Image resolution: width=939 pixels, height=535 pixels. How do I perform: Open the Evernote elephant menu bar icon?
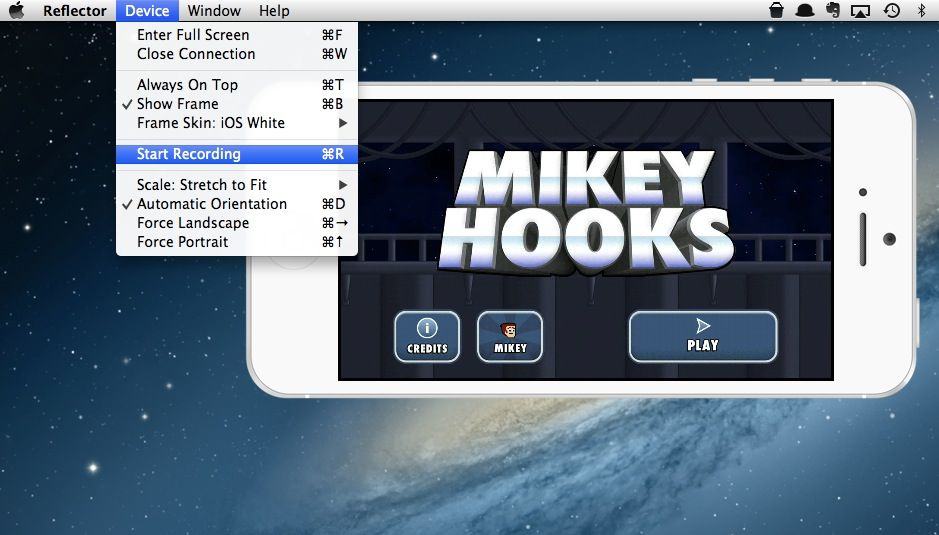click(832, 11)
